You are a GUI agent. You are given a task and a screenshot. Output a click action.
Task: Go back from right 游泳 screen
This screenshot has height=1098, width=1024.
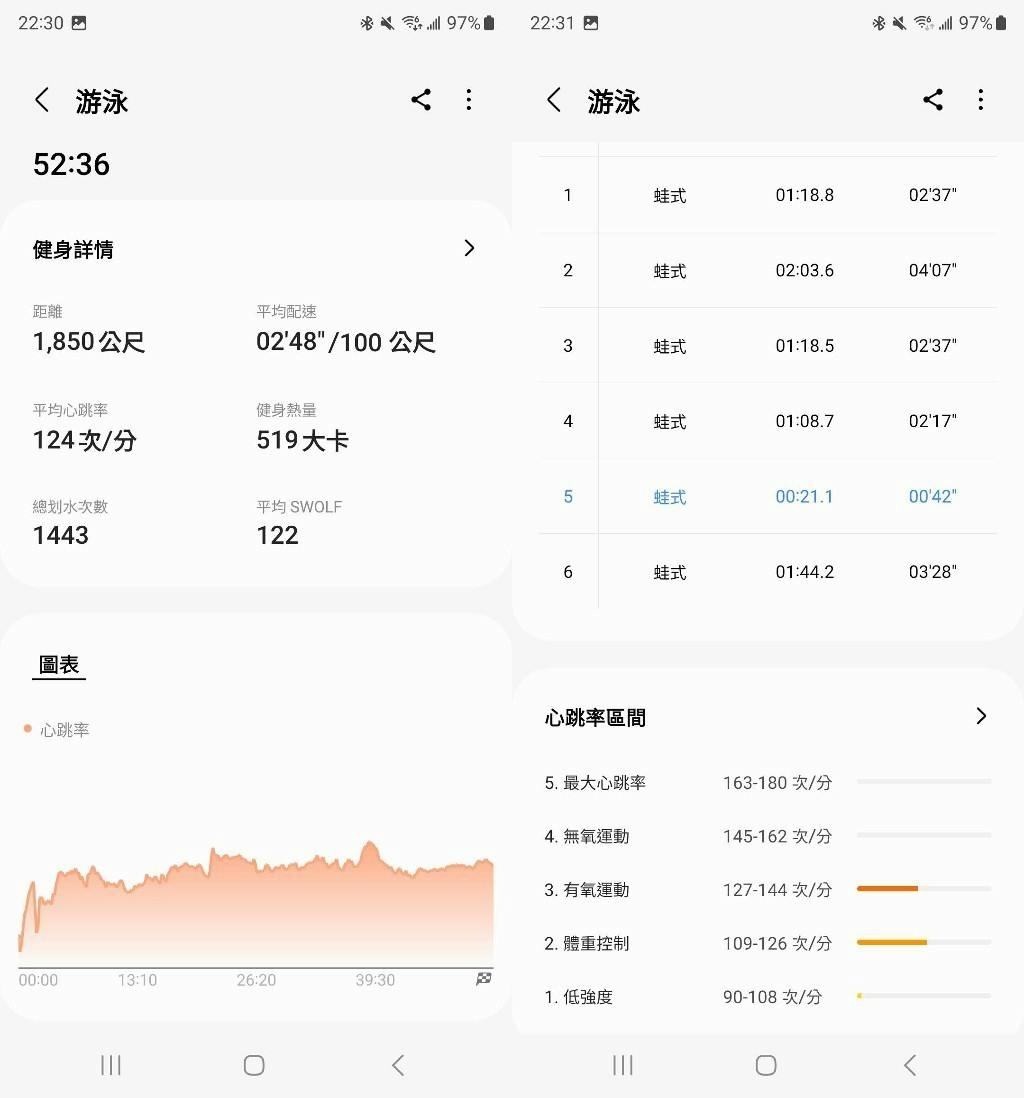pos(554,100)
